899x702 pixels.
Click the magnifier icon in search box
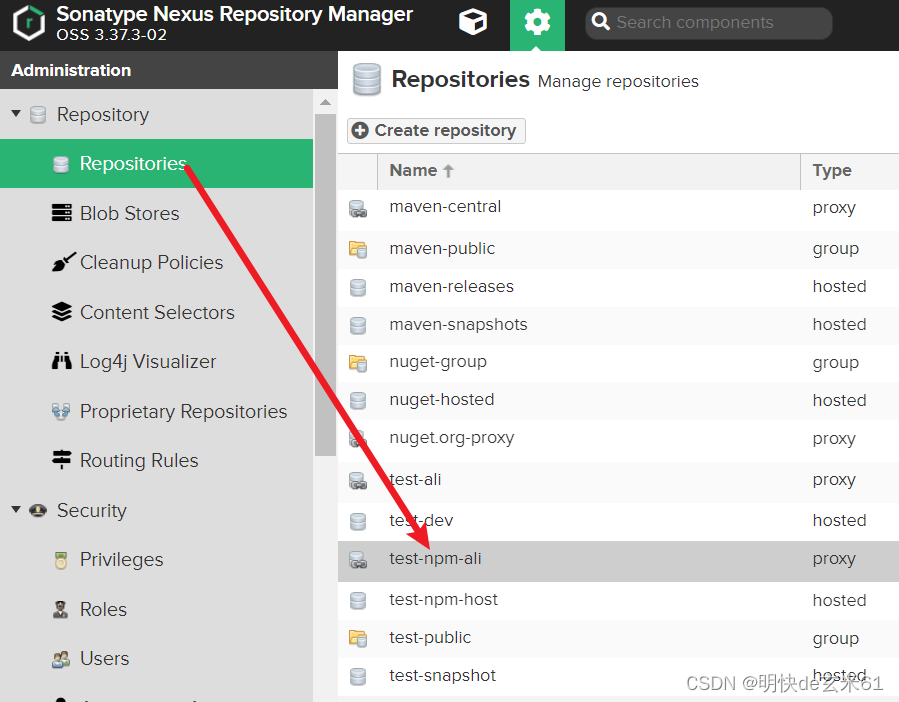tap(600, 22)
